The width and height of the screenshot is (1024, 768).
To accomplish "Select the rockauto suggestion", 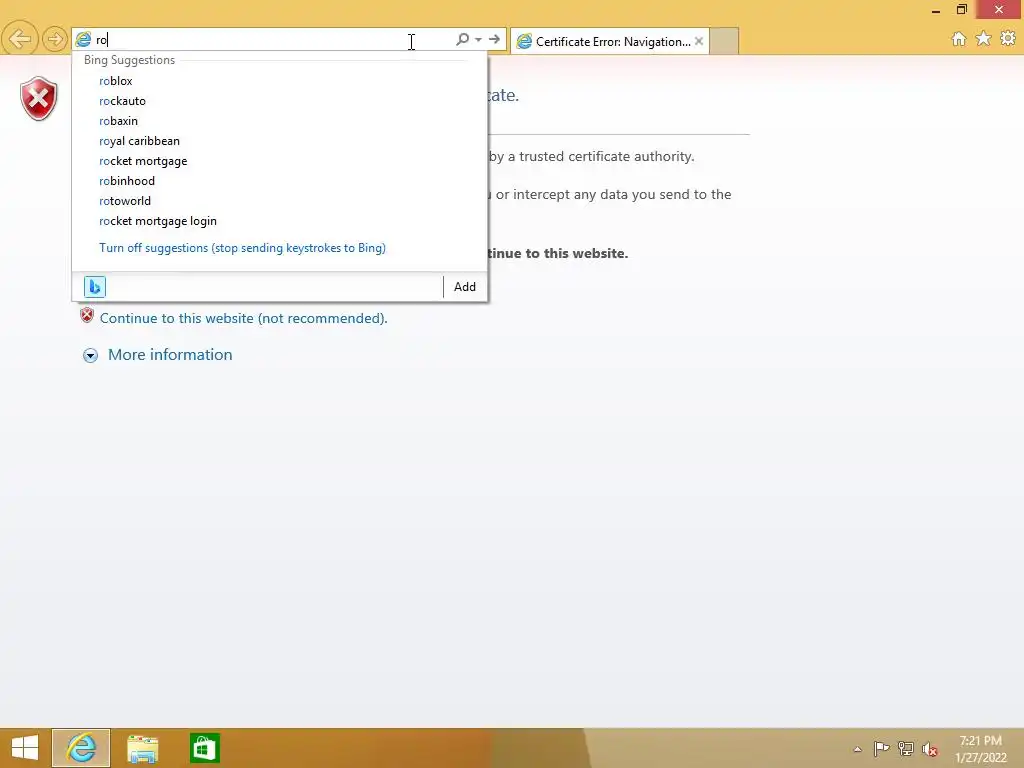I will (122, 101).
